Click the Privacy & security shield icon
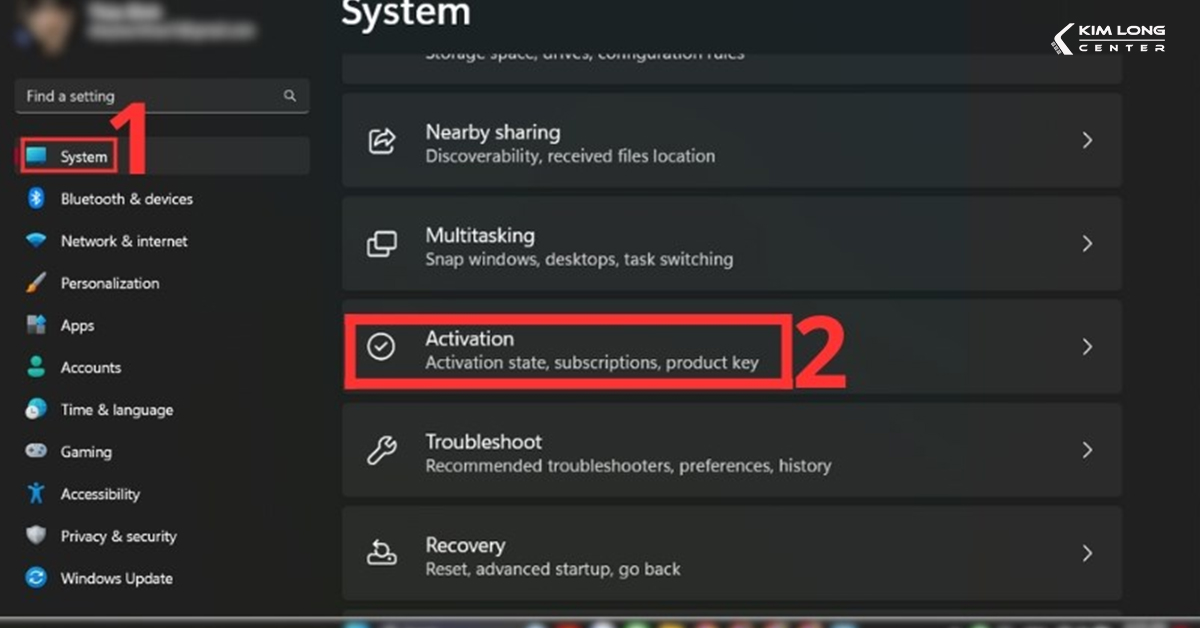 36,536
